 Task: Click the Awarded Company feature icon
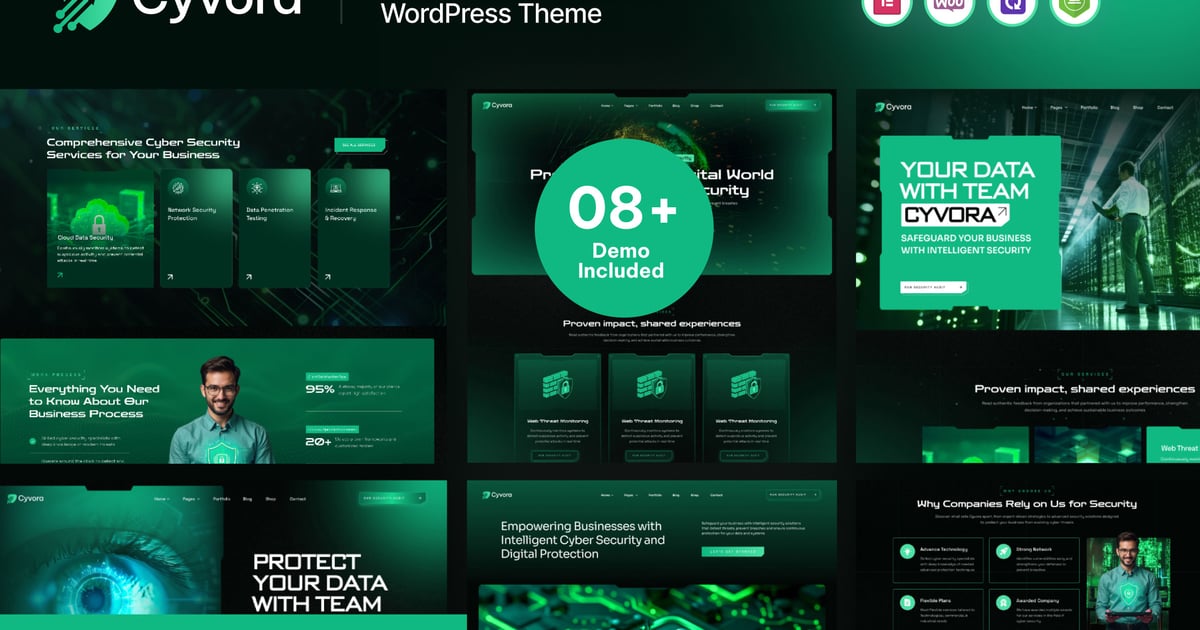(x=1003, y=603)
